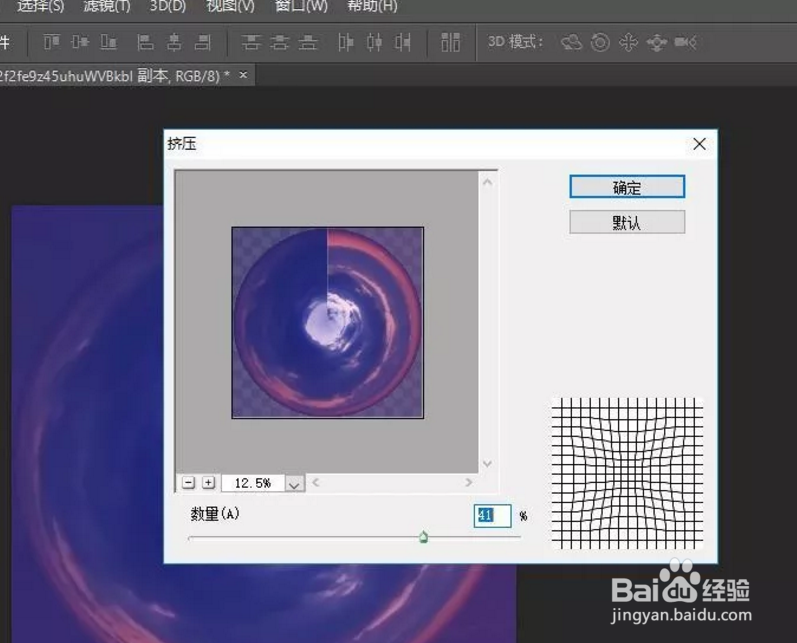Click the align vertical centers icon
The height and width of the screenshot is (643, 797).
(x=80, y=42)
